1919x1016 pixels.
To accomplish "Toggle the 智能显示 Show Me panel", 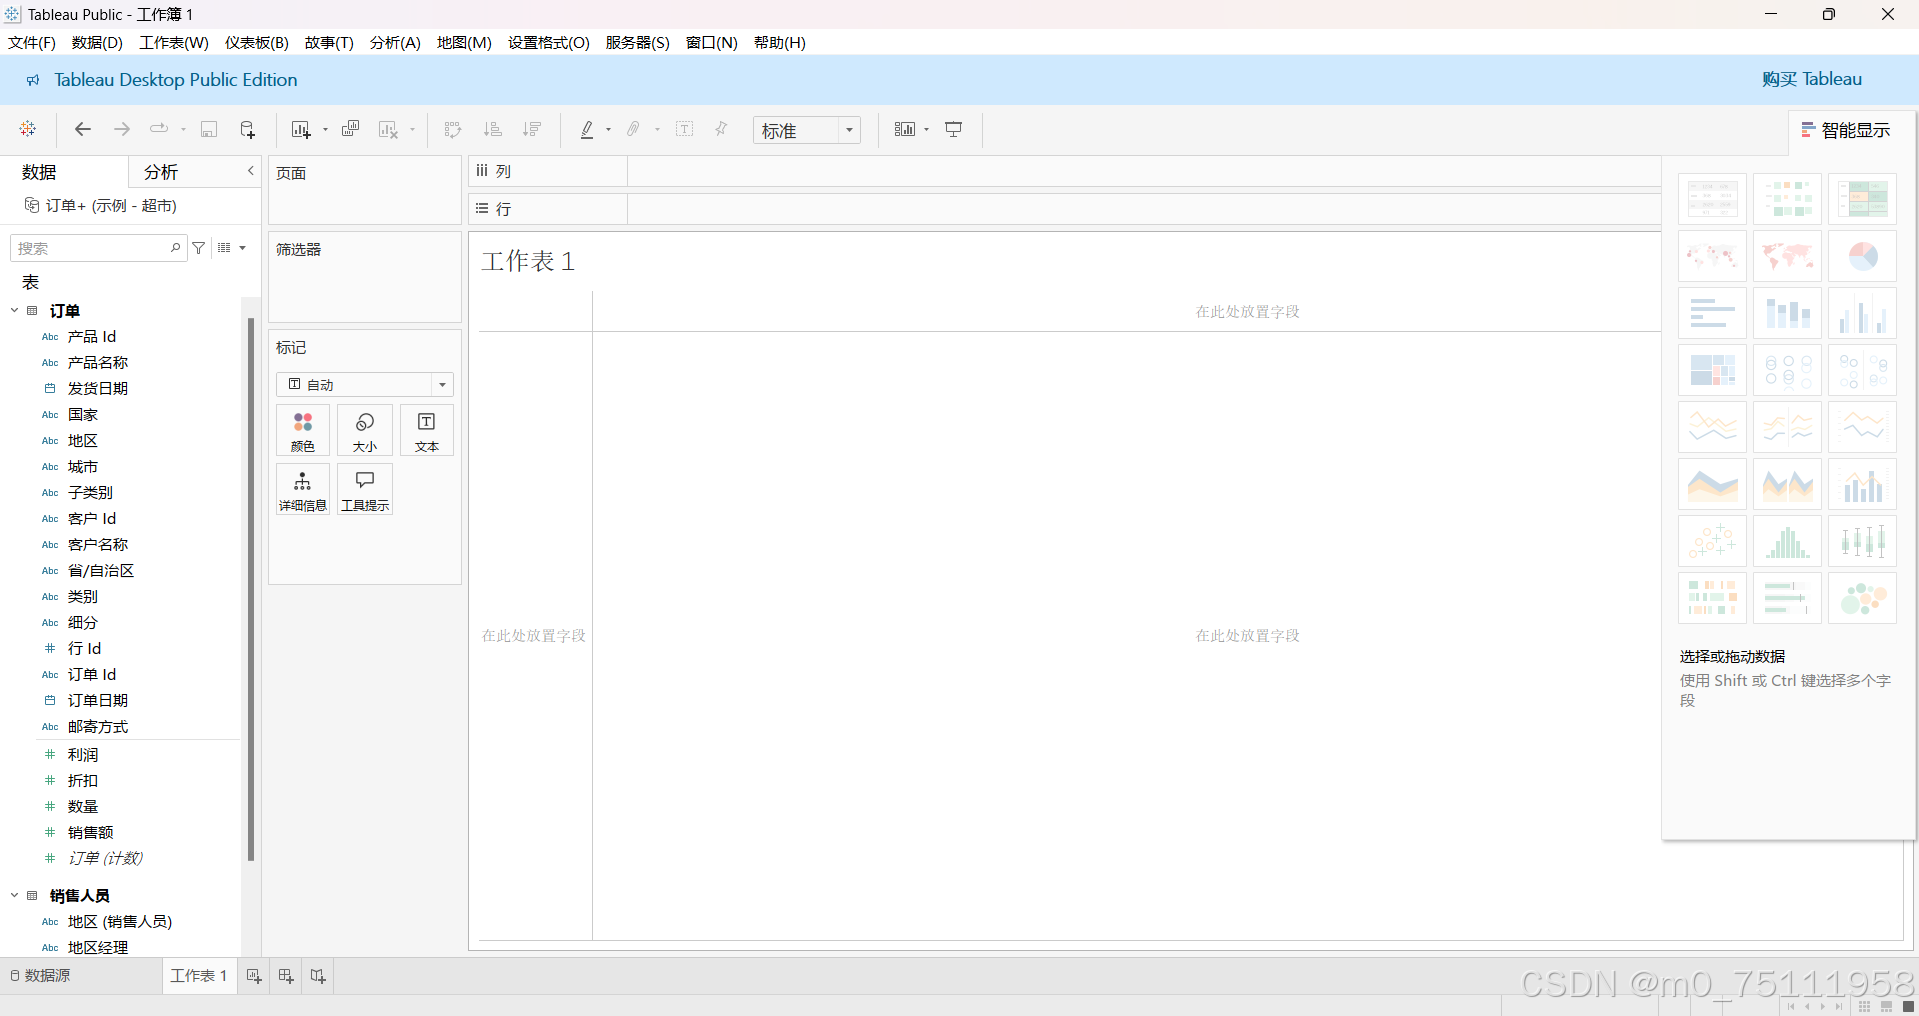I will 1845,130.
